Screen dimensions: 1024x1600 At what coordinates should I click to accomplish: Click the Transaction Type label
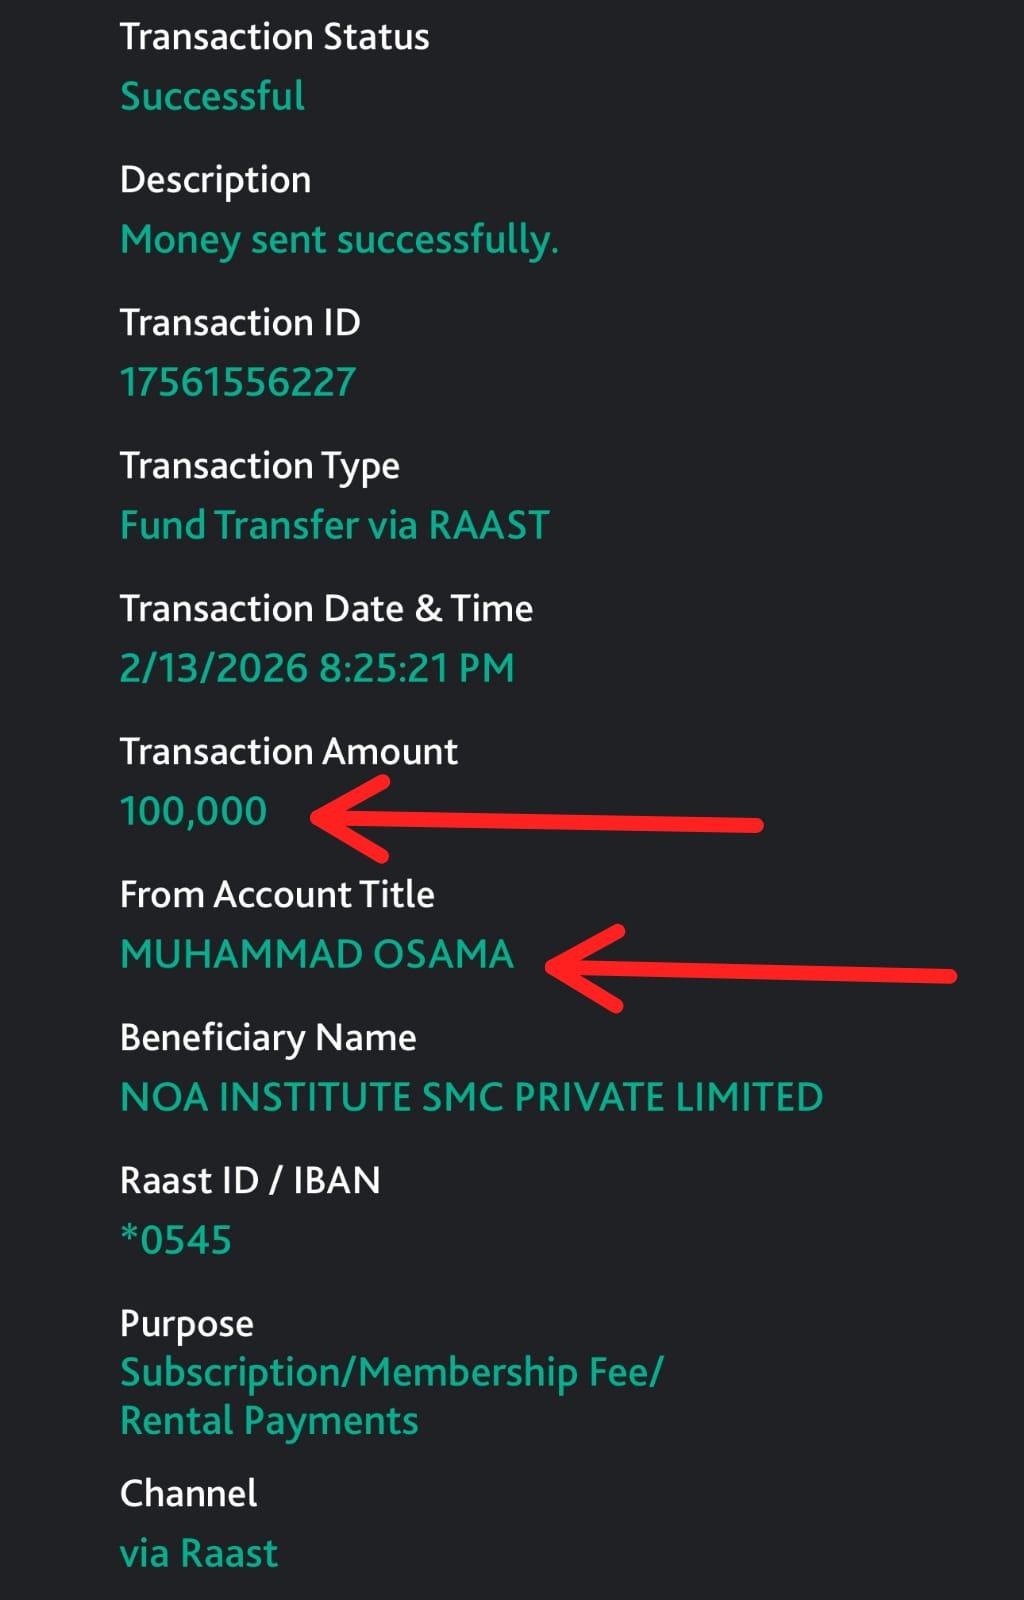tap(260, 466)
